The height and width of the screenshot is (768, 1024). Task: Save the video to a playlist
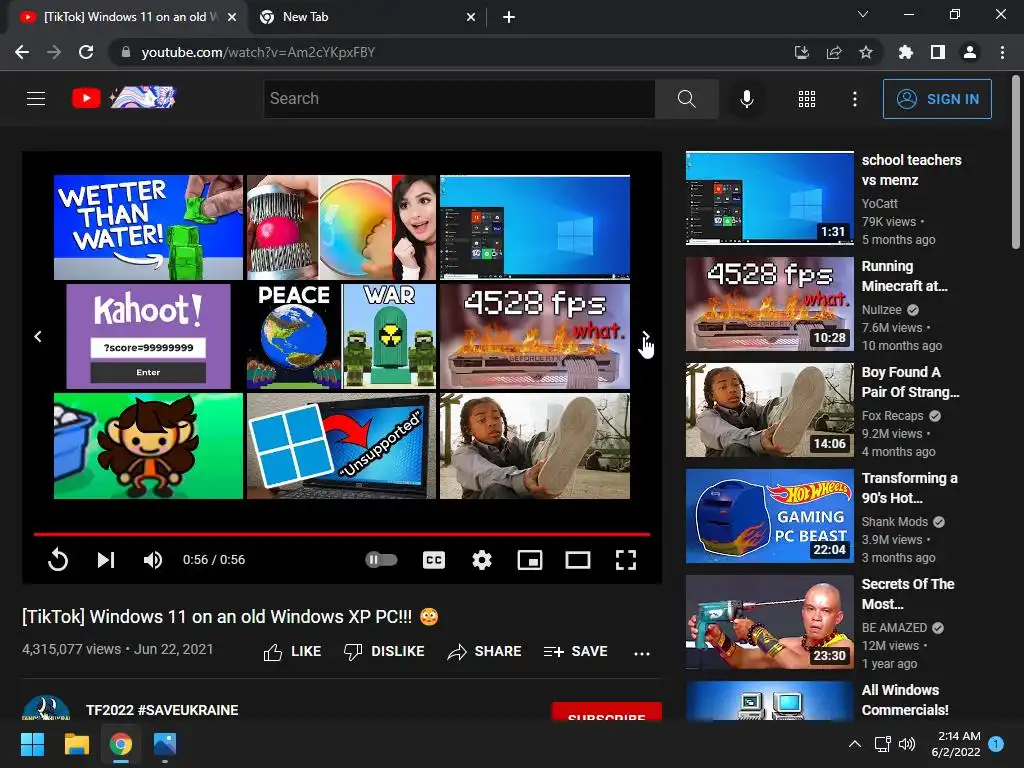point(575,651)
